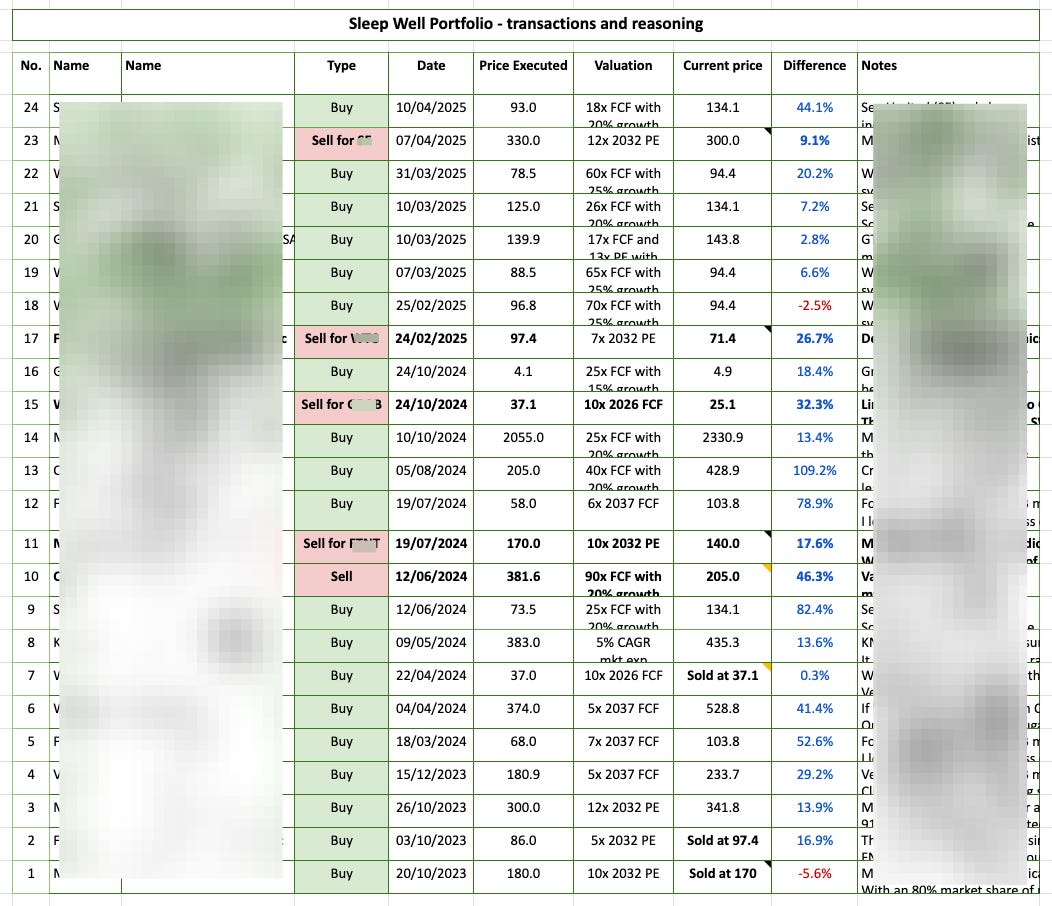The image size is (1052, 906).
Task: Select the difference cell 82.4%
Action: pos(814,612)
